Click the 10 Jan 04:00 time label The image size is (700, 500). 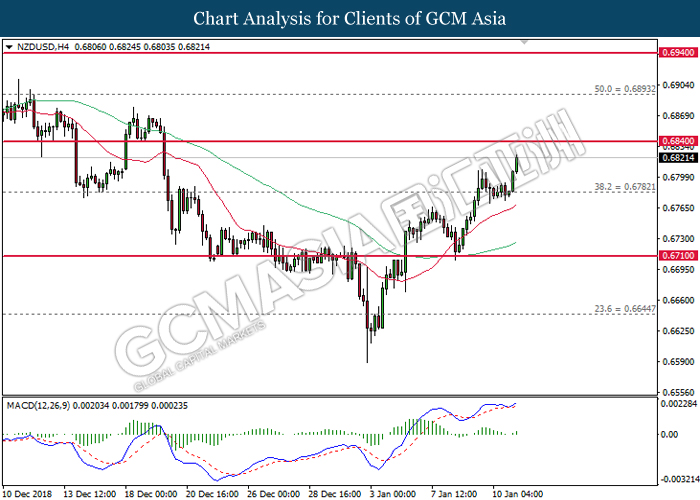(518, 494)
